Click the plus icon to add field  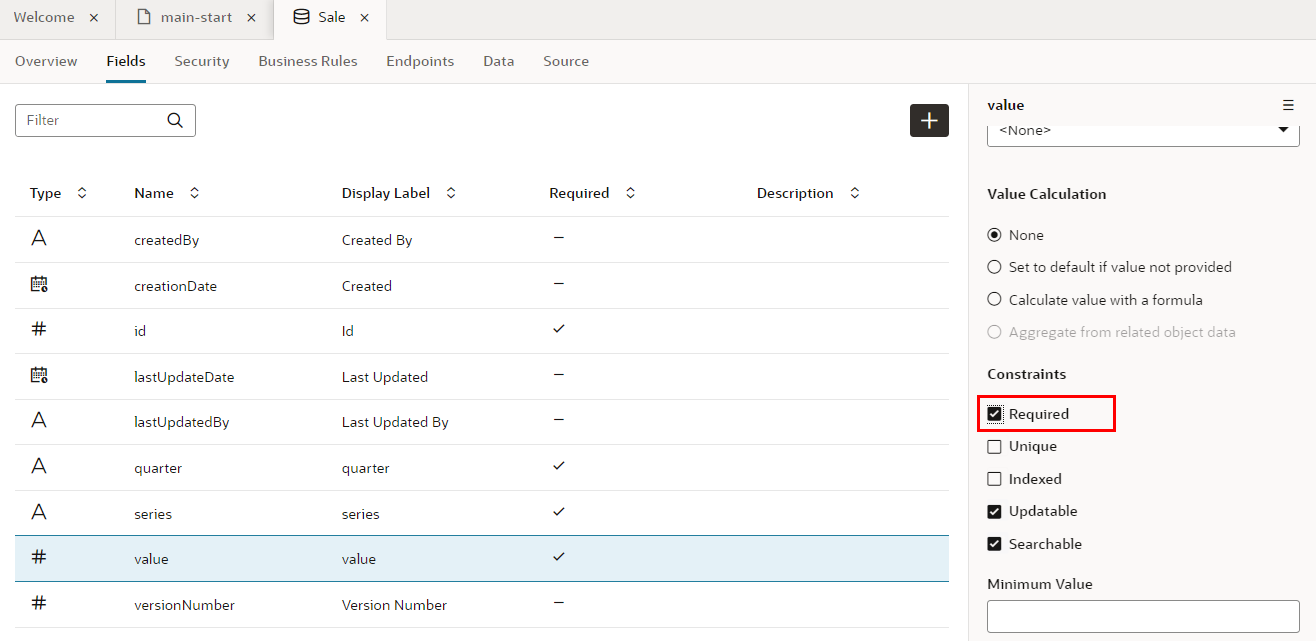point(929,120)
